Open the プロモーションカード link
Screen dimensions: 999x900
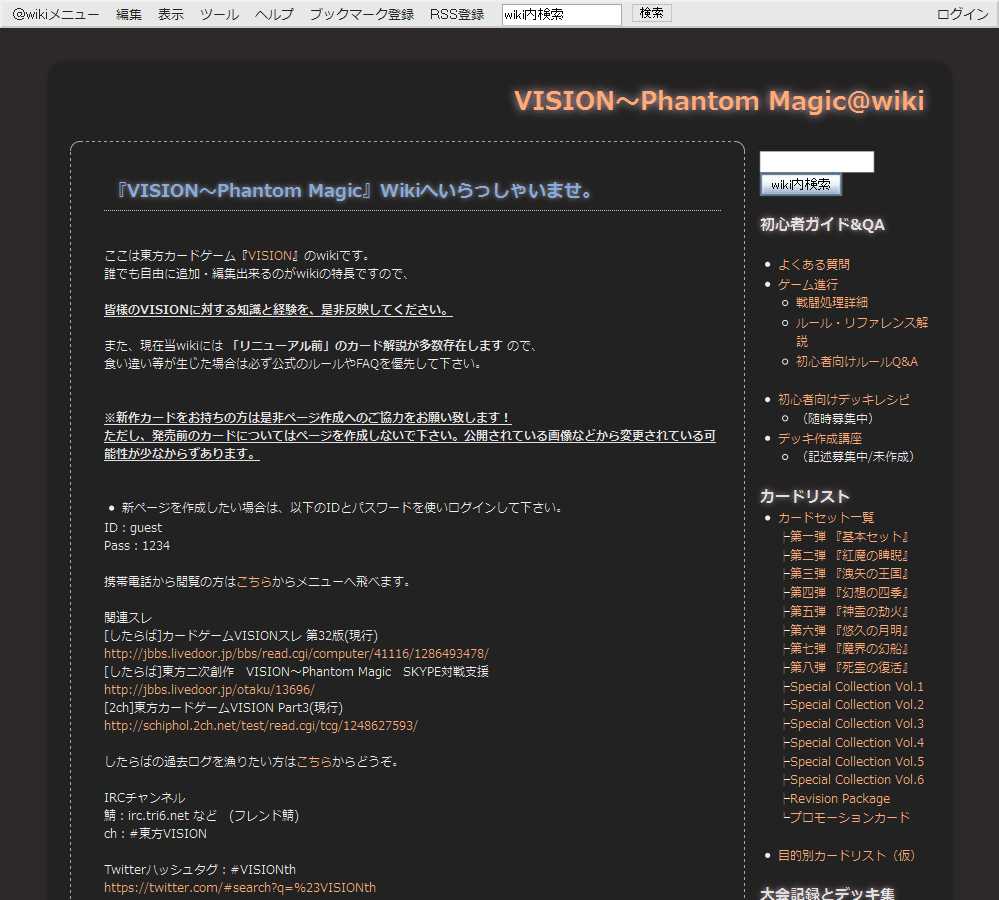click(850, 817)
